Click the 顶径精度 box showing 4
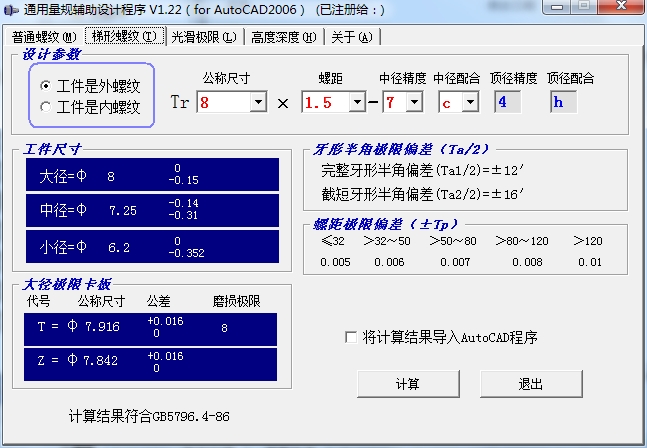Screen dimensions: 647x448 click(508, 102)
